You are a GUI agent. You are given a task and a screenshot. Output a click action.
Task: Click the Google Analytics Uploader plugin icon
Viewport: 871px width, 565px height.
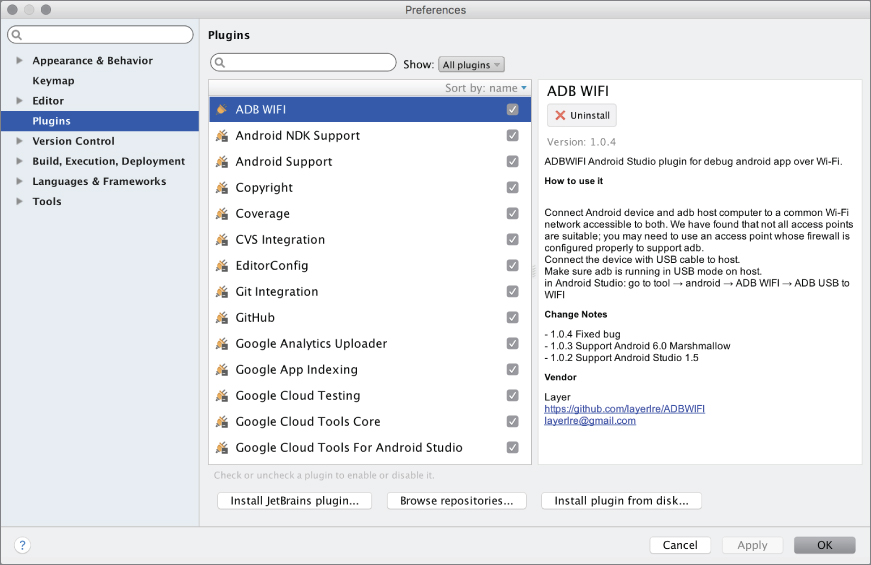(222, 343)
